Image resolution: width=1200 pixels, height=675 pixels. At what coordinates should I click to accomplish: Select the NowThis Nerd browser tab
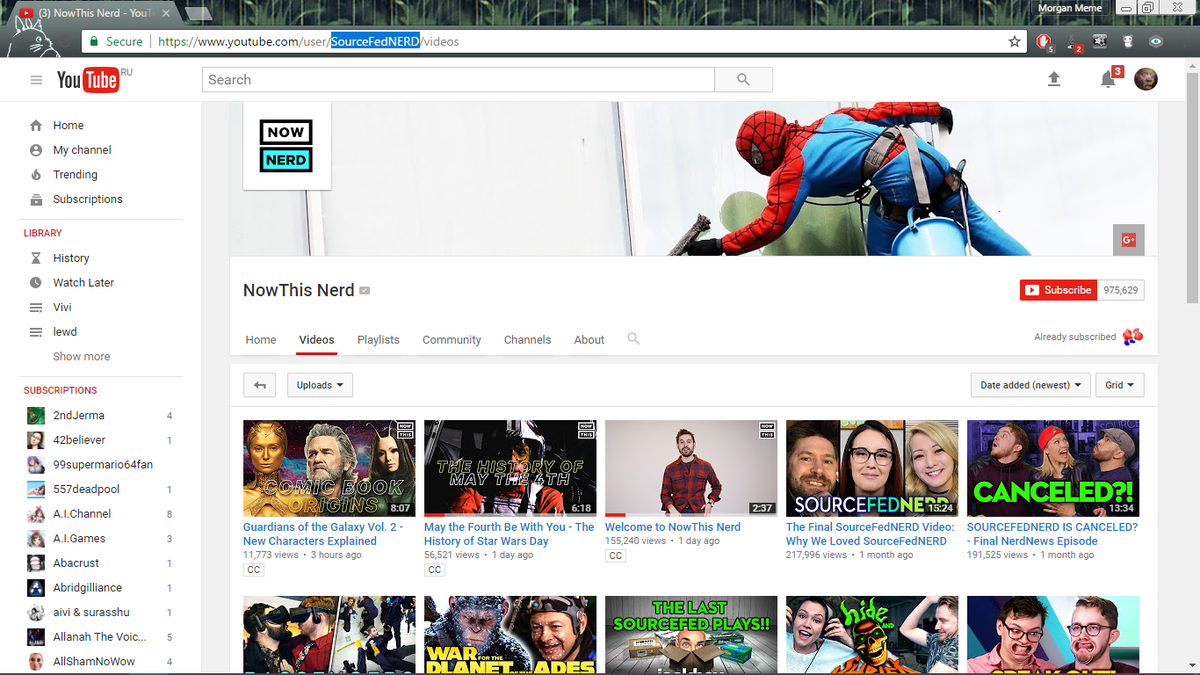[96, 13]
